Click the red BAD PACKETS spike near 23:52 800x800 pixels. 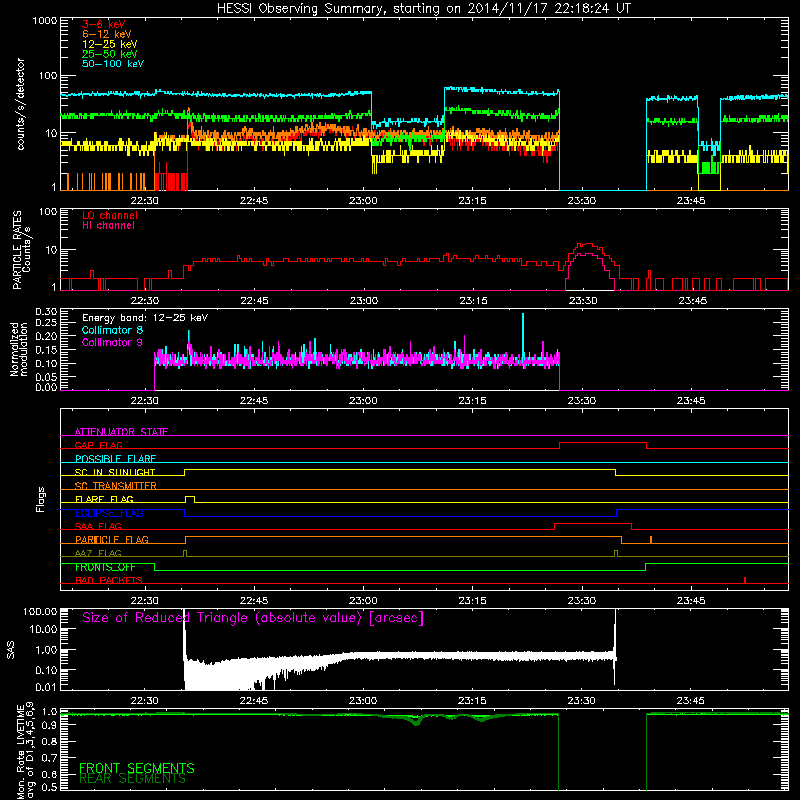coord(745,580)
